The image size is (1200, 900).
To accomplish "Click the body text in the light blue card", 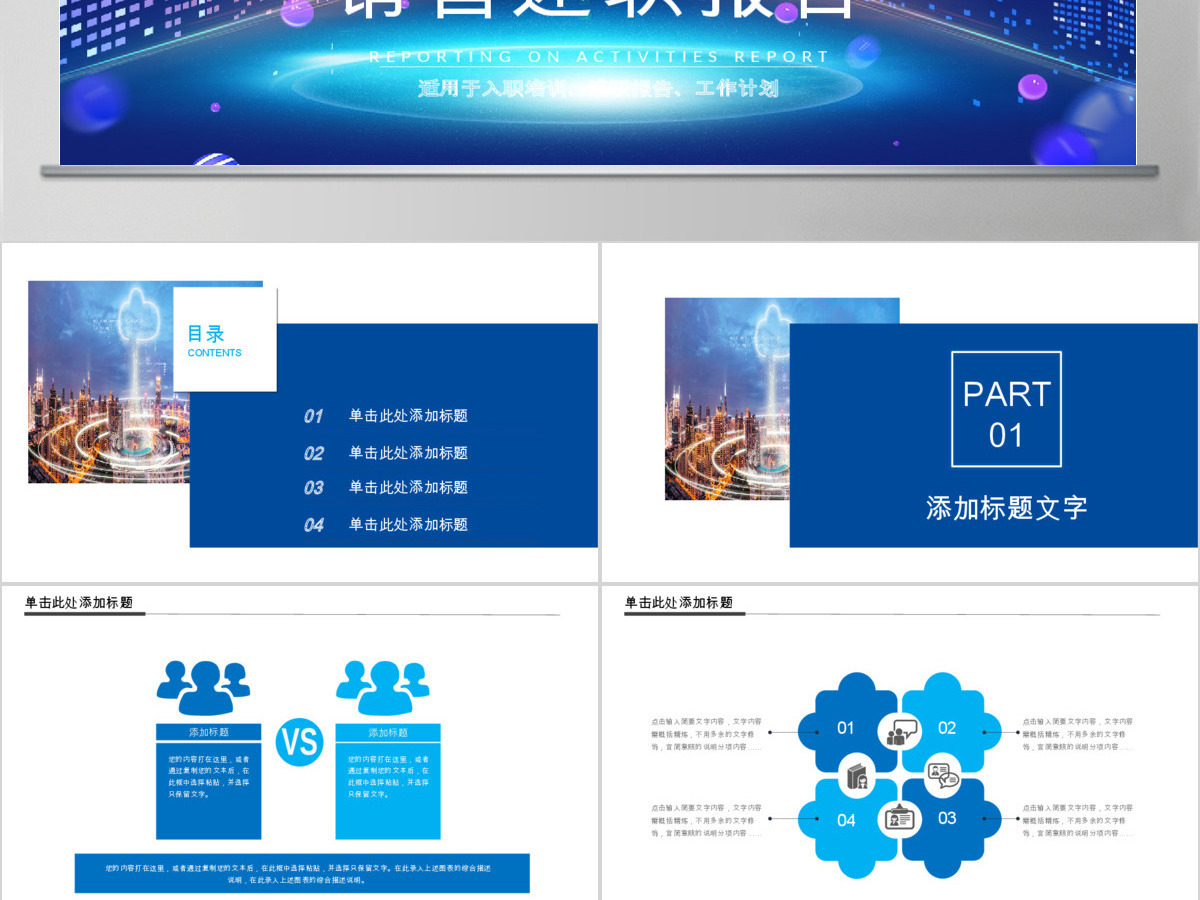I will (388, 776).
